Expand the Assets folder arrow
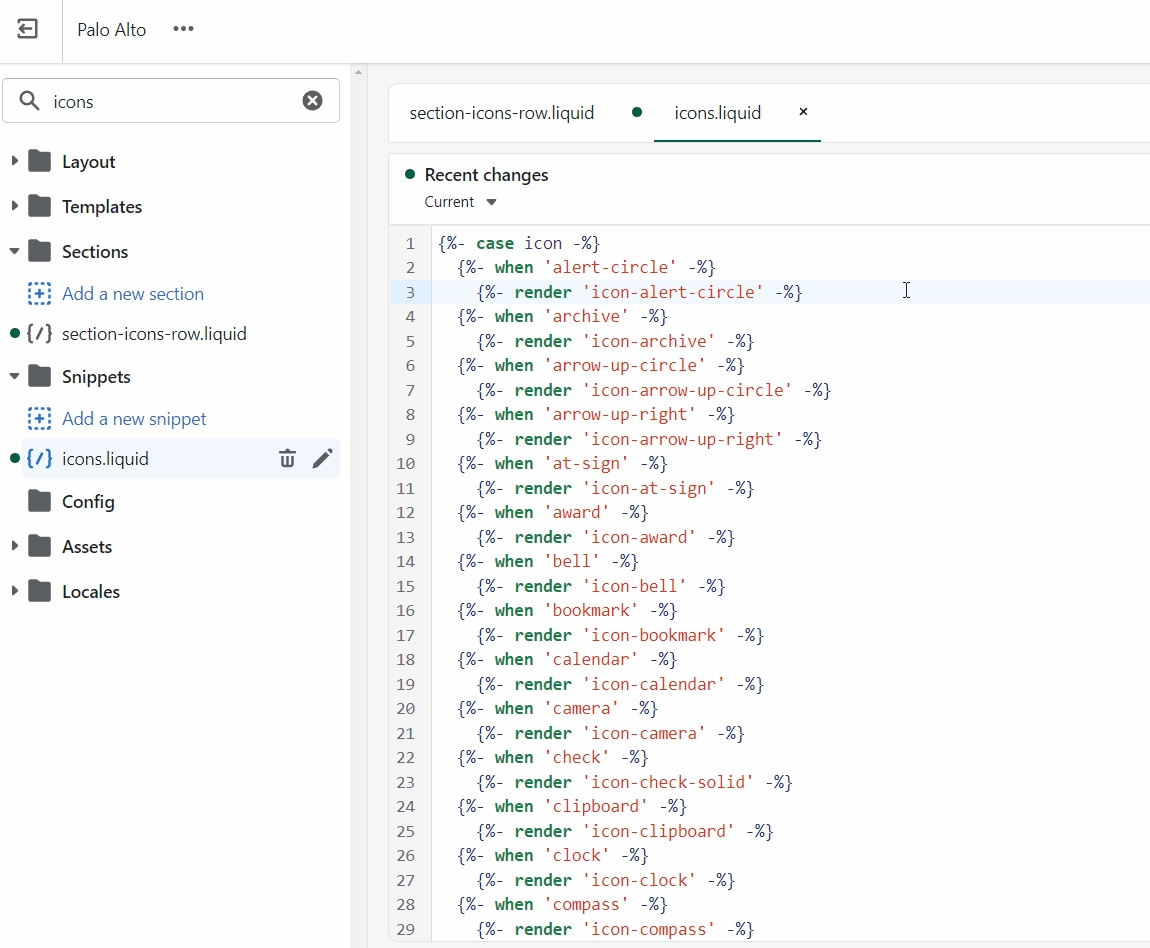 pos(14,545)
